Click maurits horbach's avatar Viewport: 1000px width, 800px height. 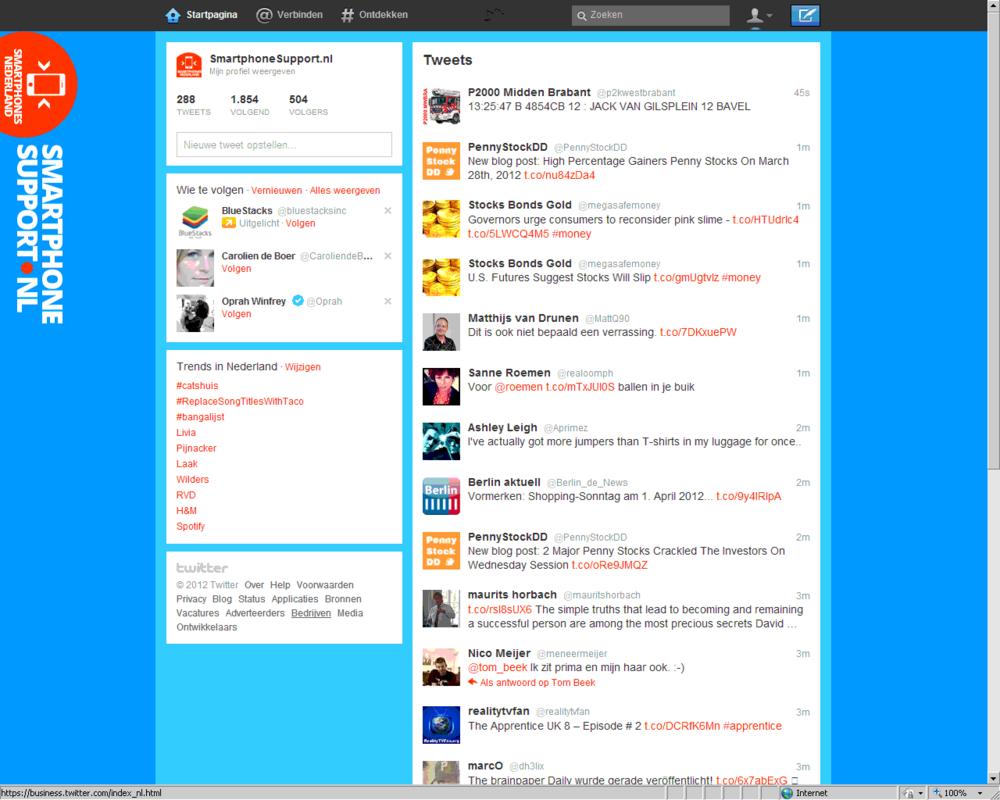(441, 609)
